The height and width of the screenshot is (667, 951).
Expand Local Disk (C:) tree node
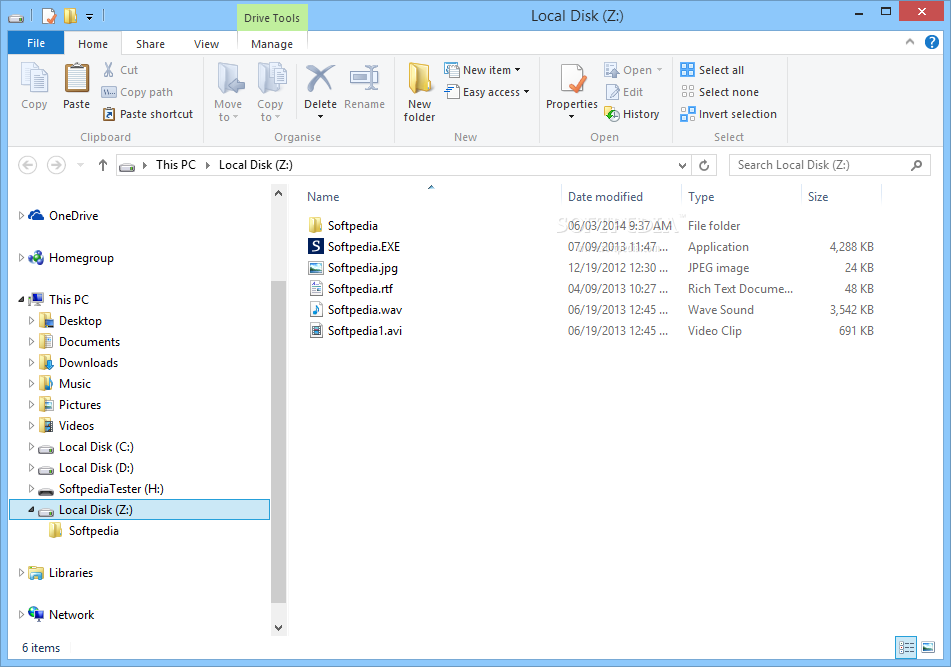pos(32,447)
